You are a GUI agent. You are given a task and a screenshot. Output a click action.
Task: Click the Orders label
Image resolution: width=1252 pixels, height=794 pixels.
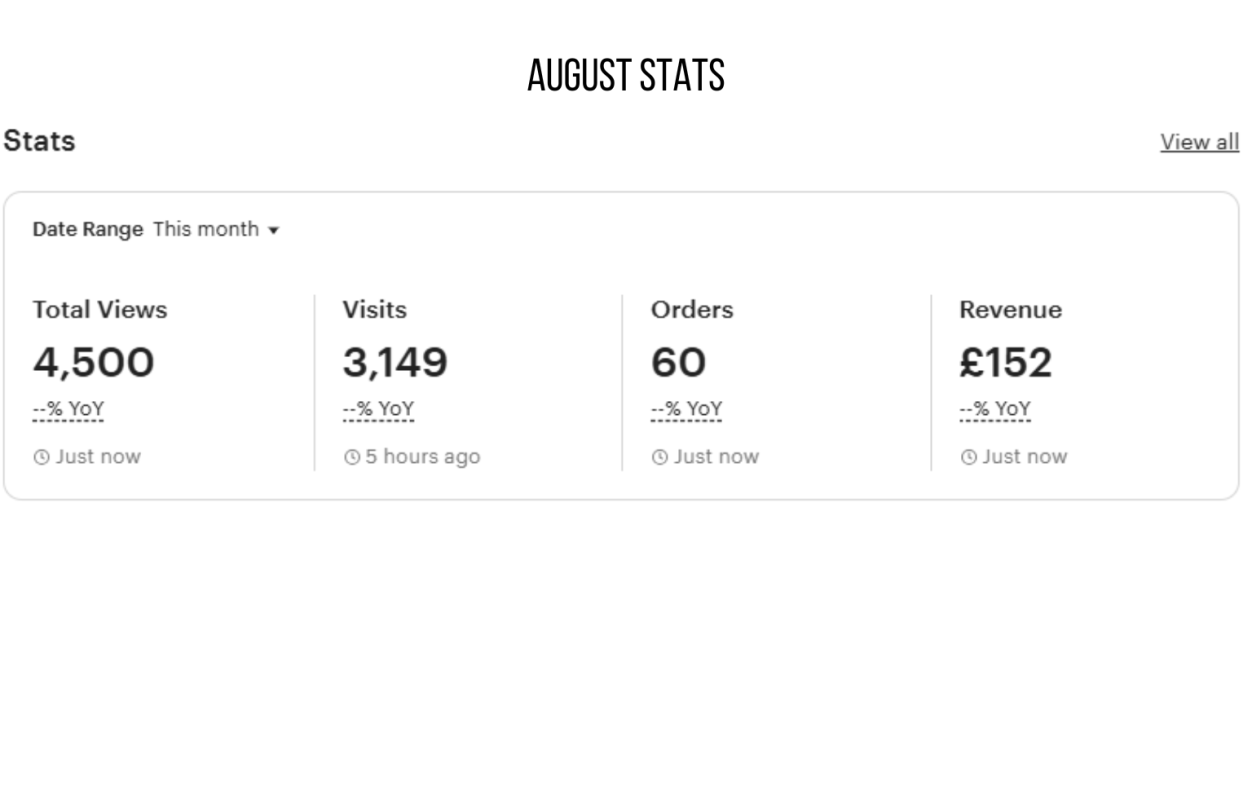pos(692,310)
